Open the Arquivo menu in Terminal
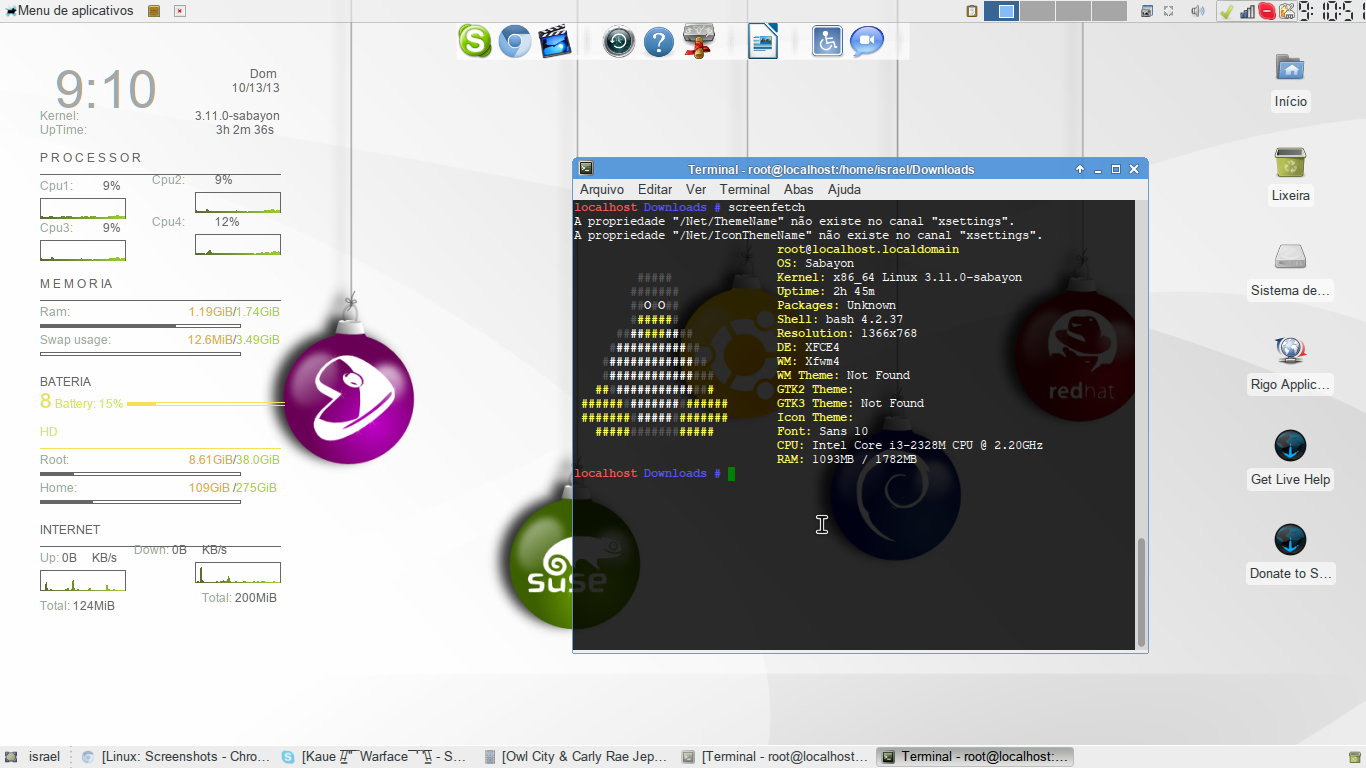1366x768 pixels. [x=602, y=189]
